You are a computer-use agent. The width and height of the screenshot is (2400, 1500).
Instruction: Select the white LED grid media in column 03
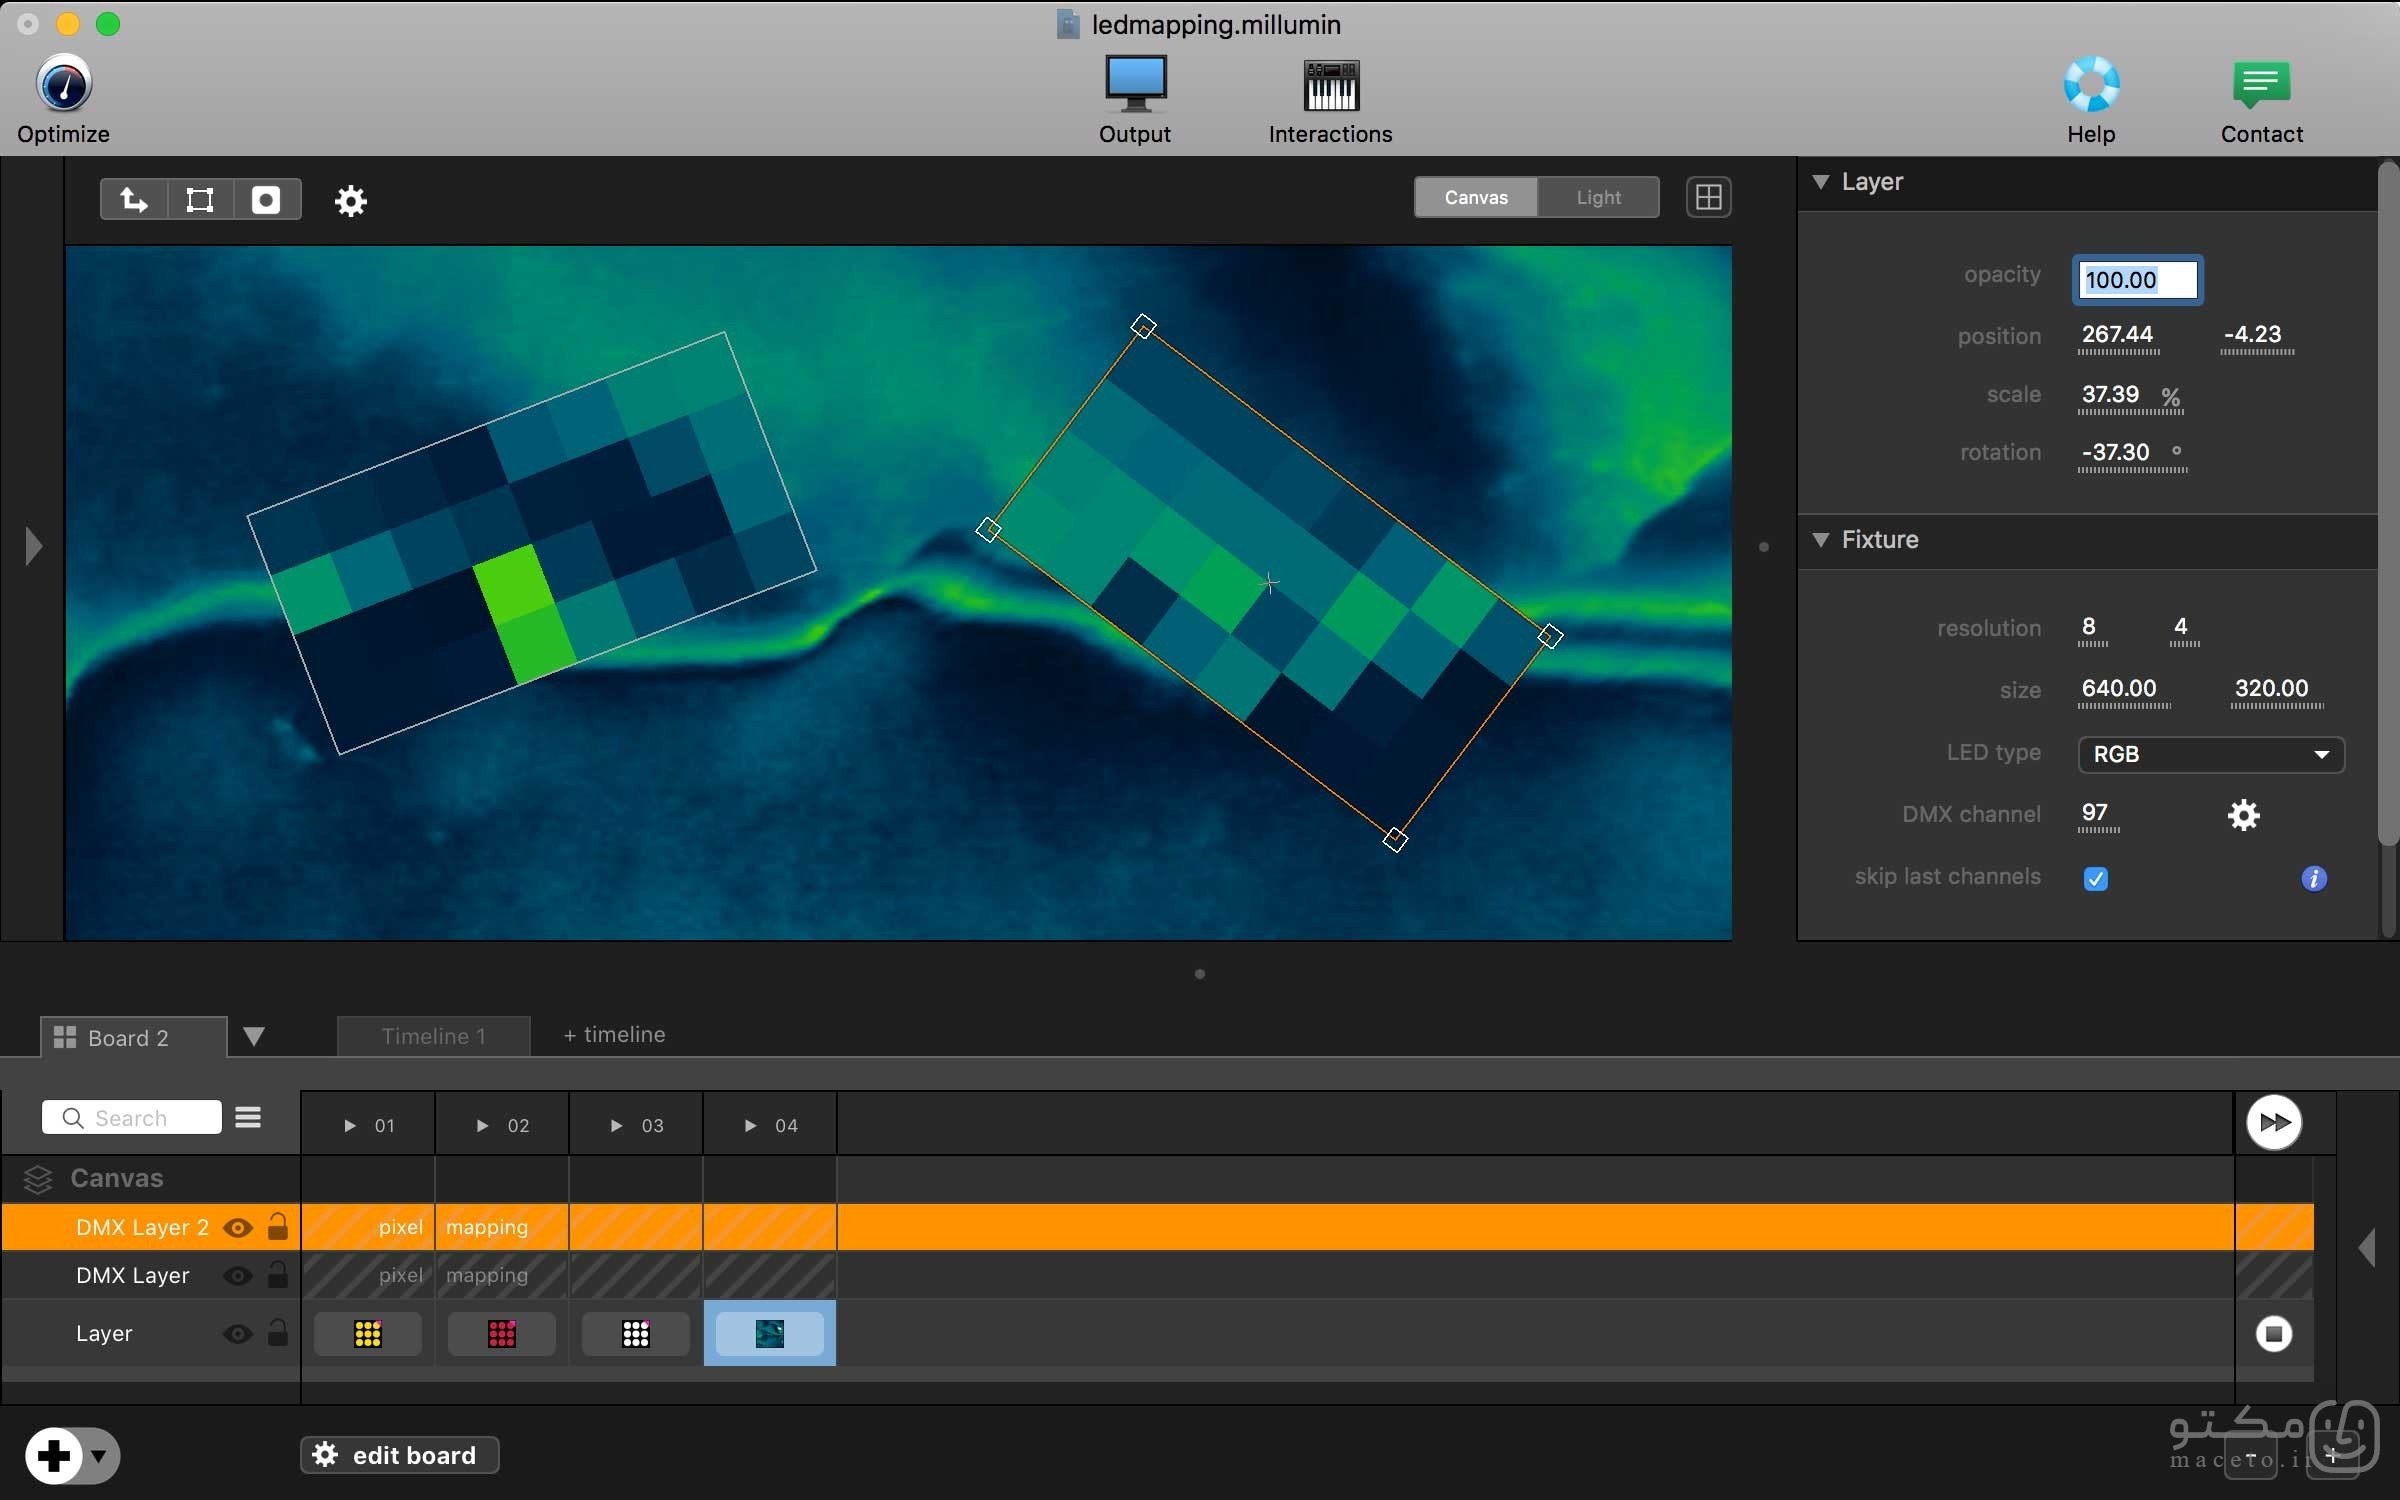[x=636, y=1334]
